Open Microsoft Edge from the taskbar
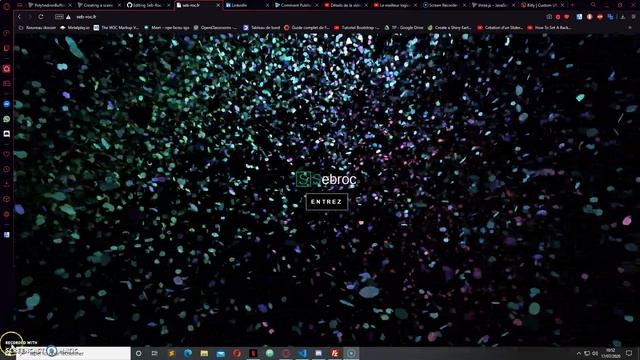640x360 pixels. [x=188, y=353]
